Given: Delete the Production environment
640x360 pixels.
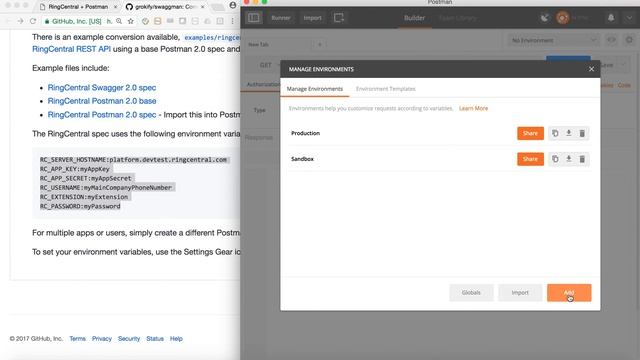Looking at the screenshot, I should 582,133.
